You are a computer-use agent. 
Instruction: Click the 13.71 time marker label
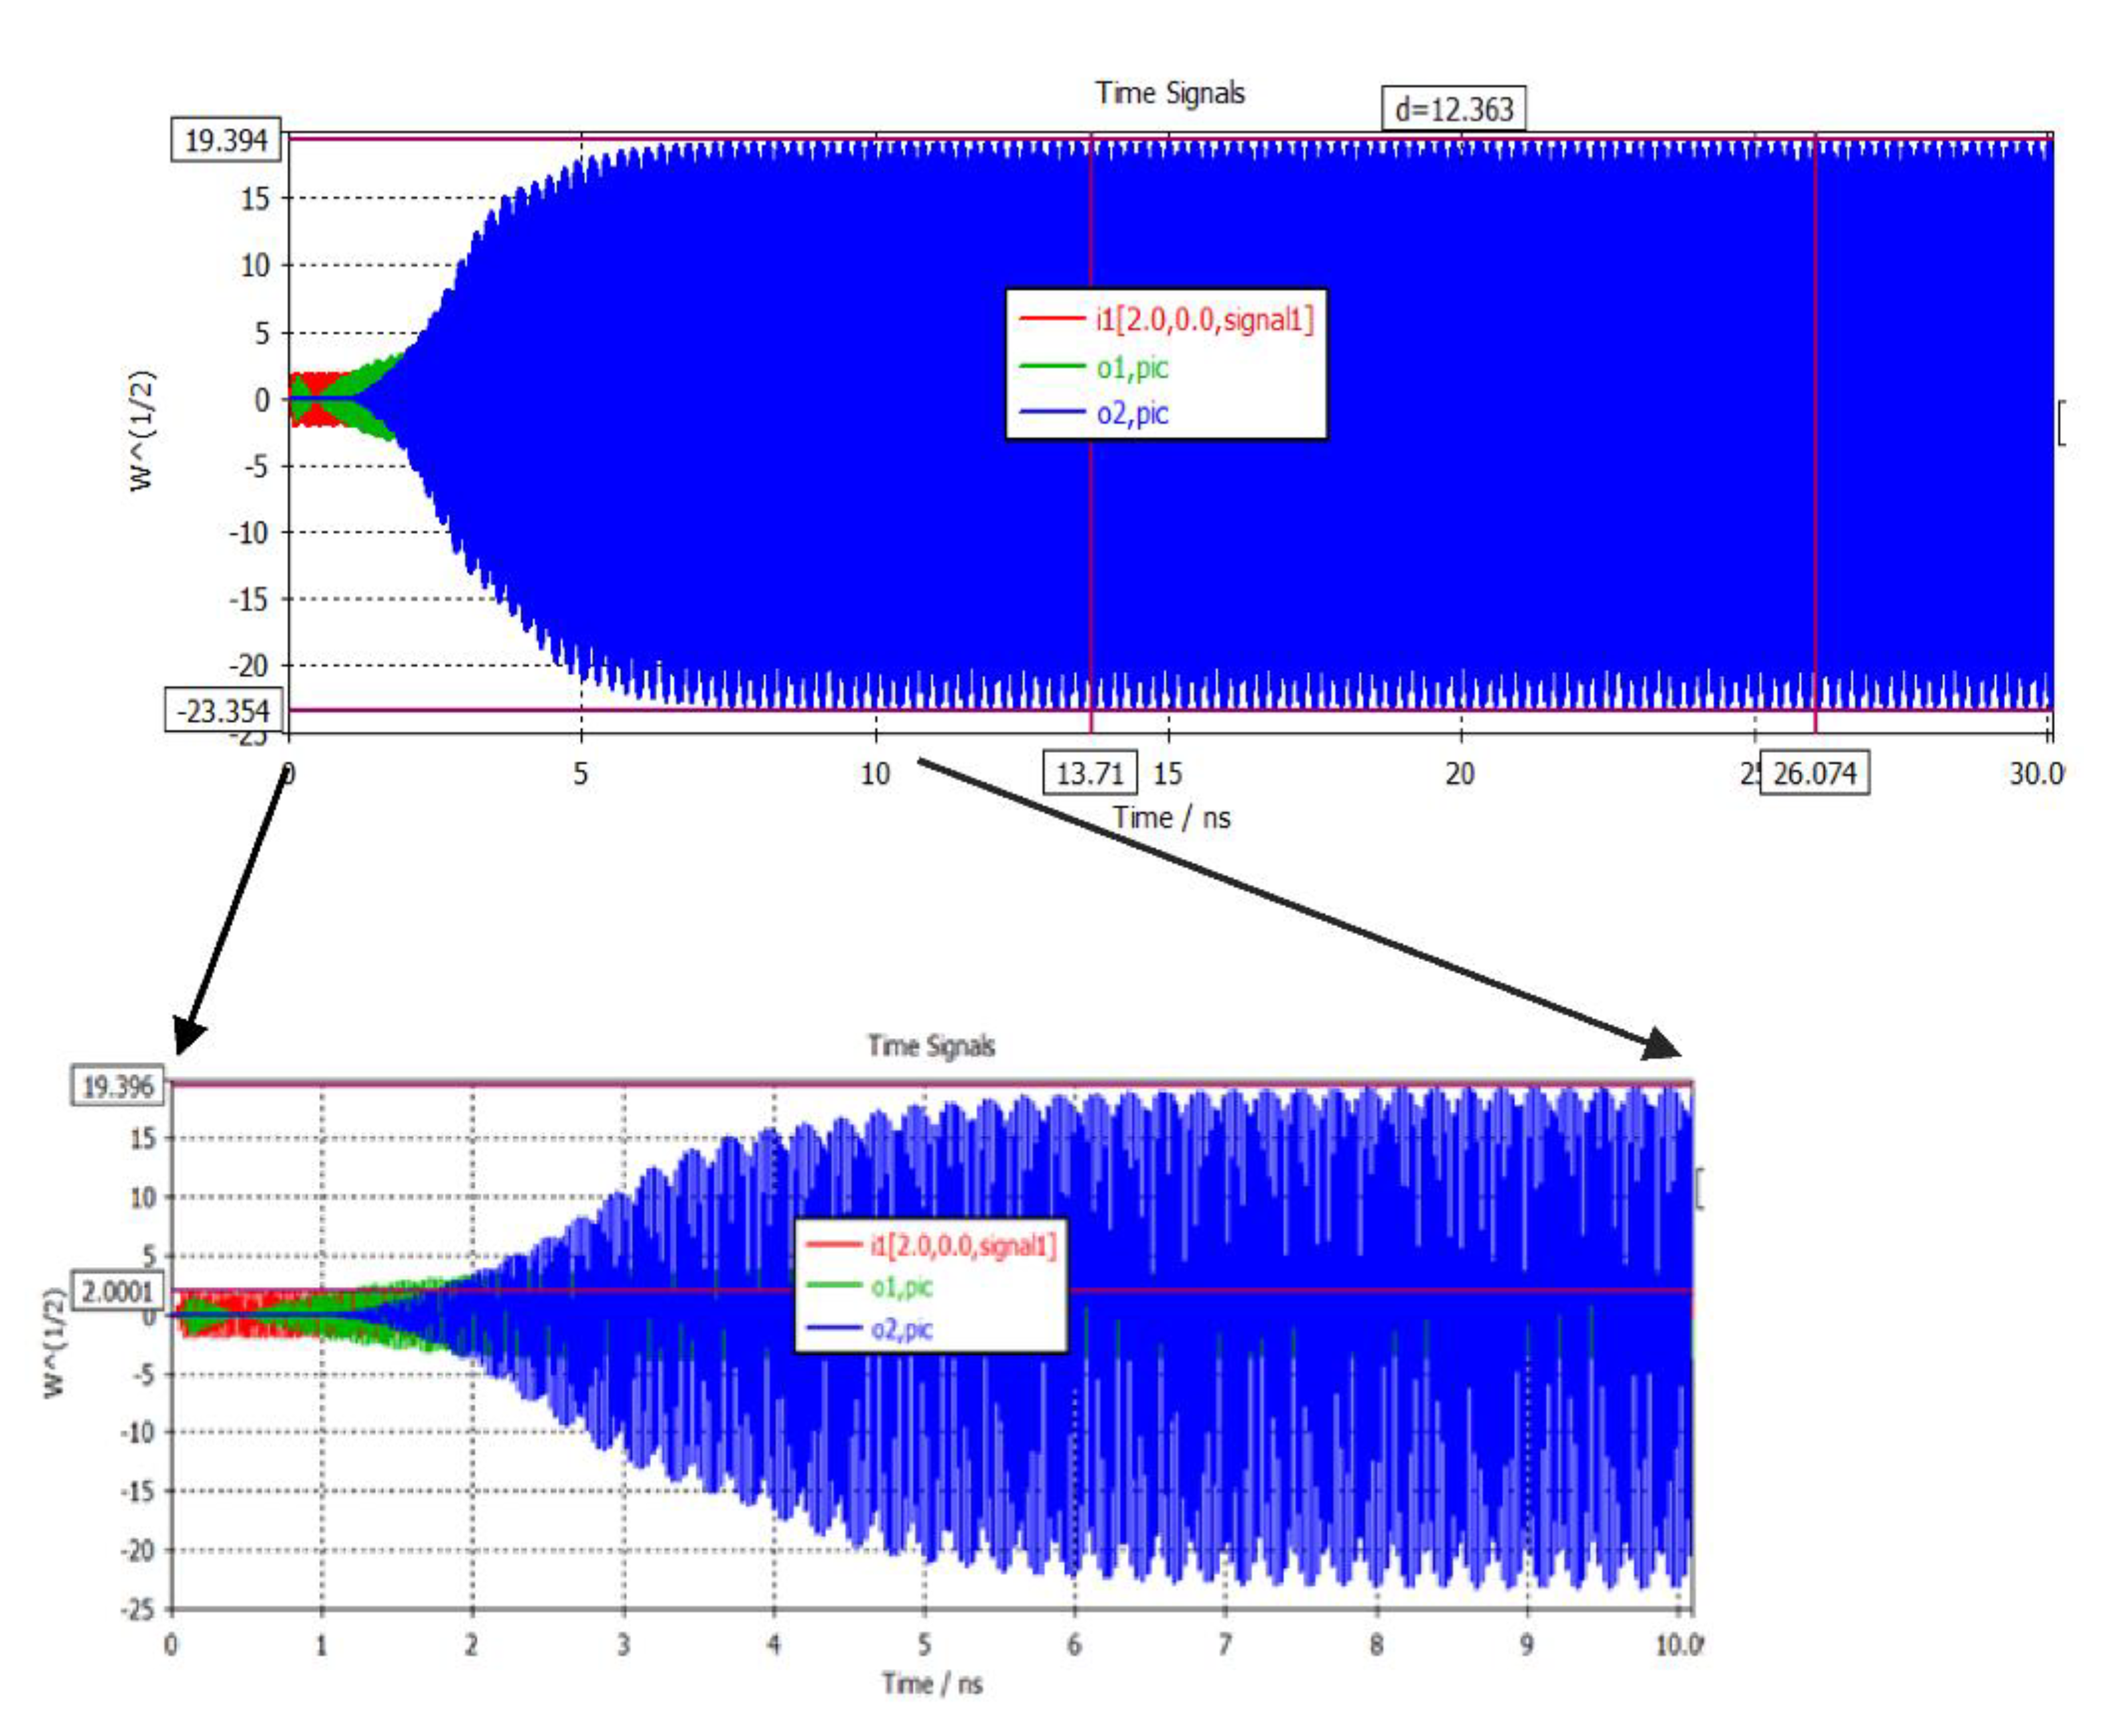point(1090,773)
